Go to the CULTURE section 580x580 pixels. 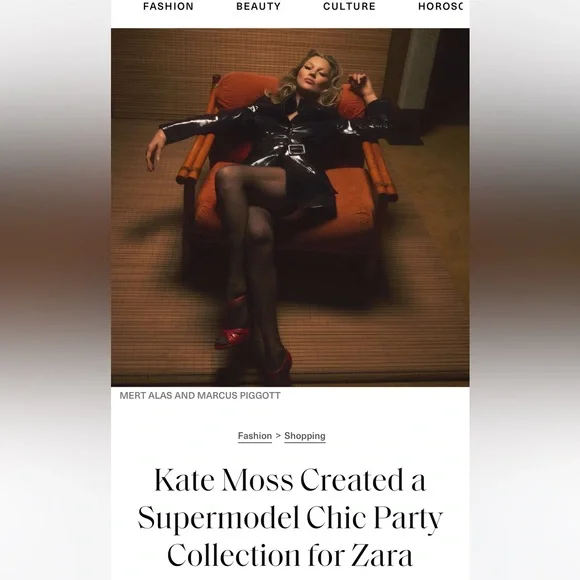(349, 6)
